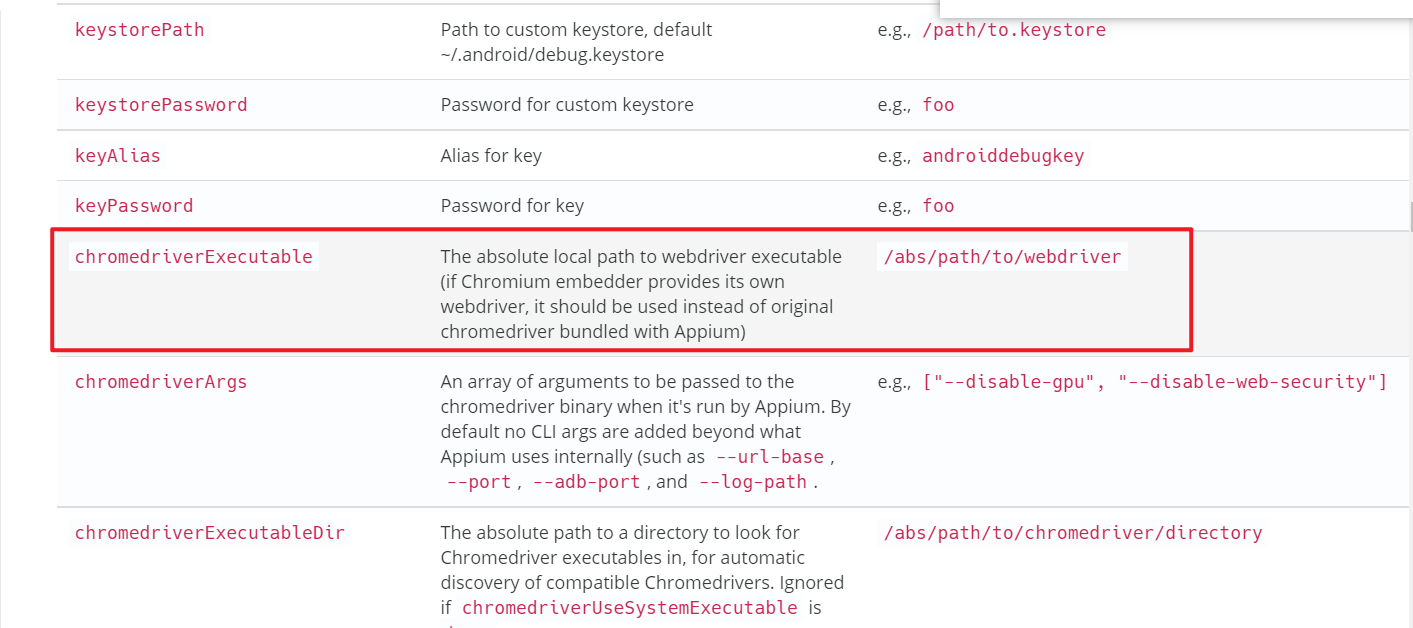
Task: Click the --adb-port inline code
Action: pos(588,482)
